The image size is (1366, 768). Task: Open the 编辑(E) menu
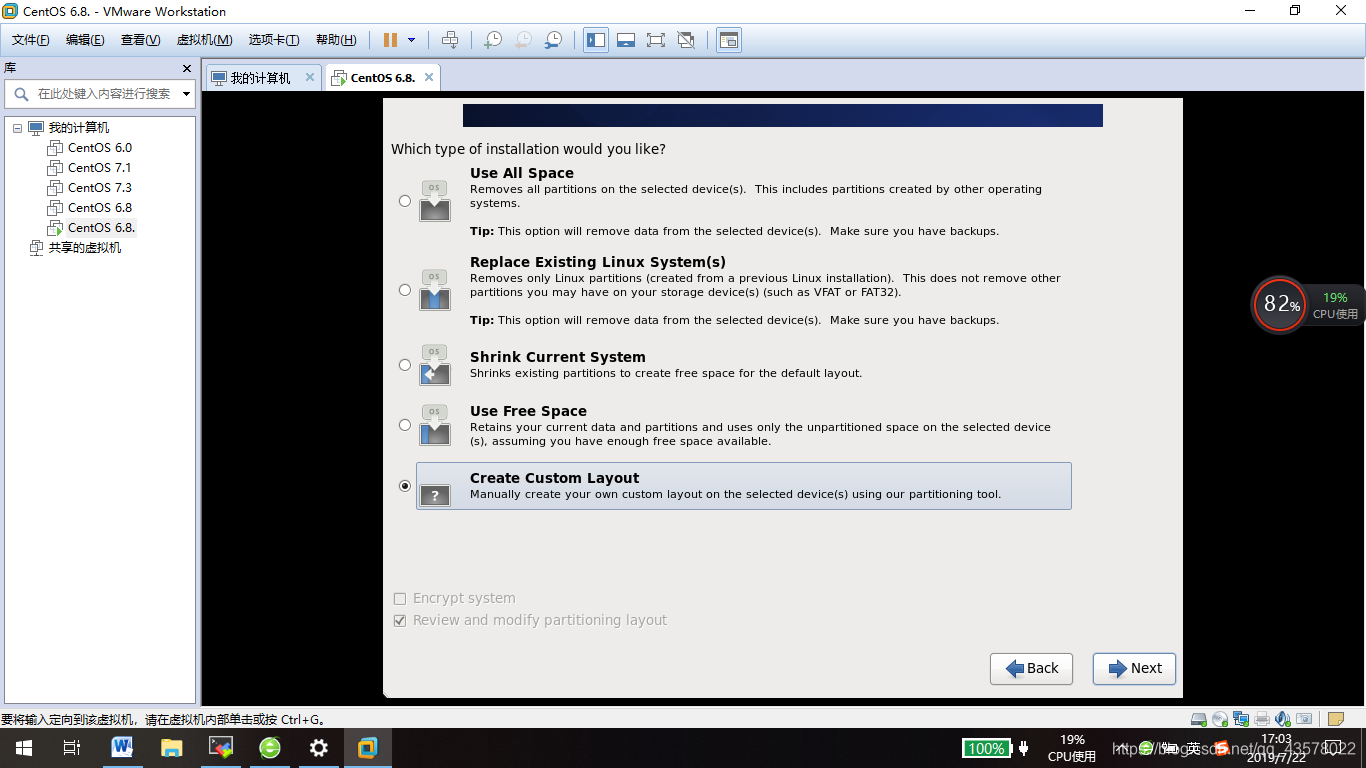tap(85, 40)
